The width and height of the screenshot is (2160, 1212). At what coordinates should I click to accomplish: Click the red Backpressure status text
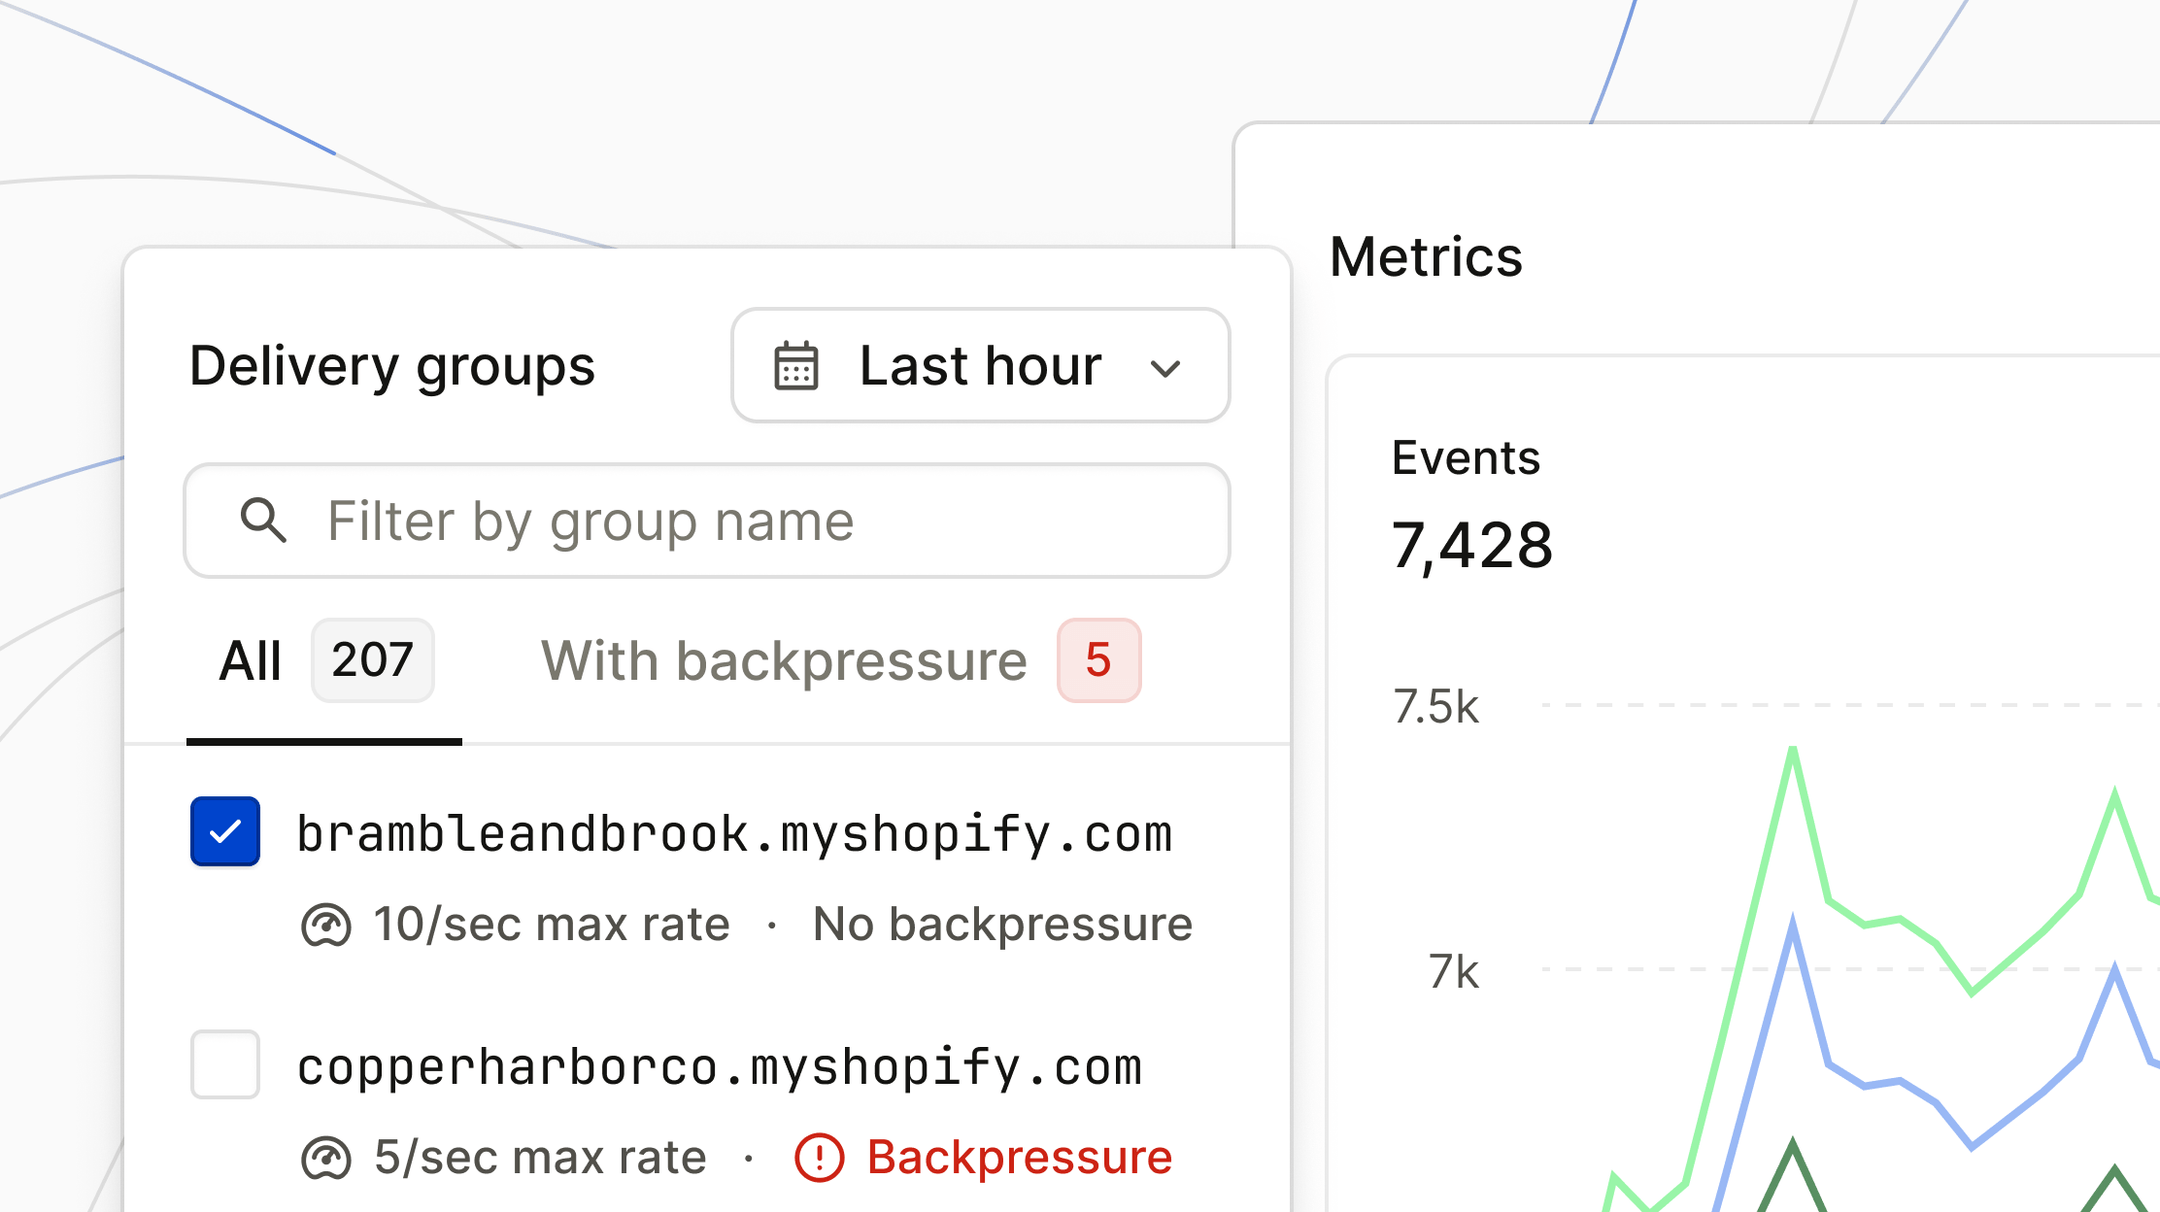[1019, 1158]
